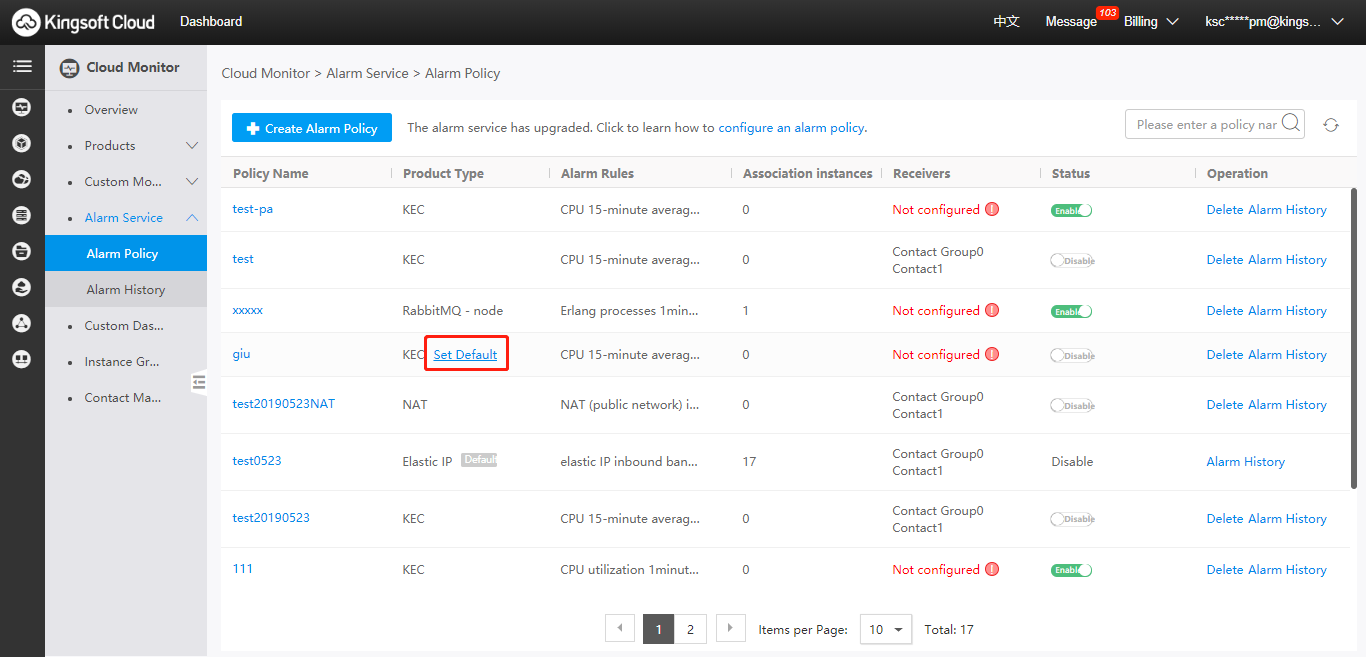Disable the test-pa policy toggle
The width and height of the screenshot is (1366, 657).
point(1071,210)
